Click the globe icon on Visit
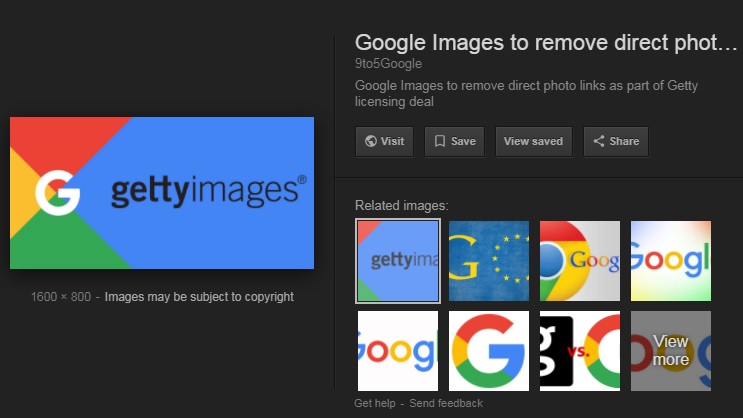 tap(371, 141)
